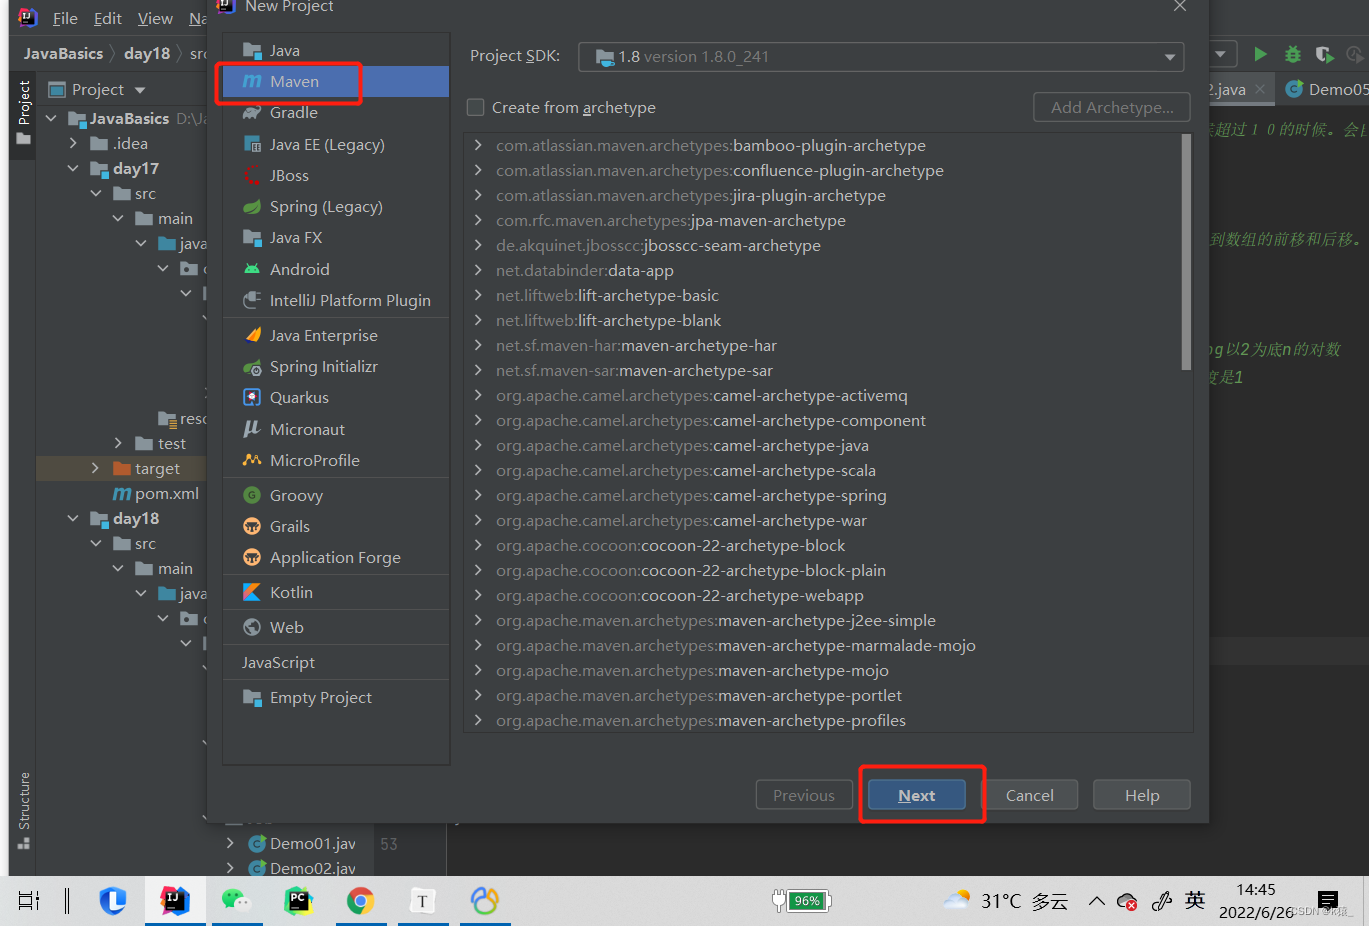1369x926 pixels.
Task: Launch PyCharm from the taskbar
Action: [x=298, y=901]
